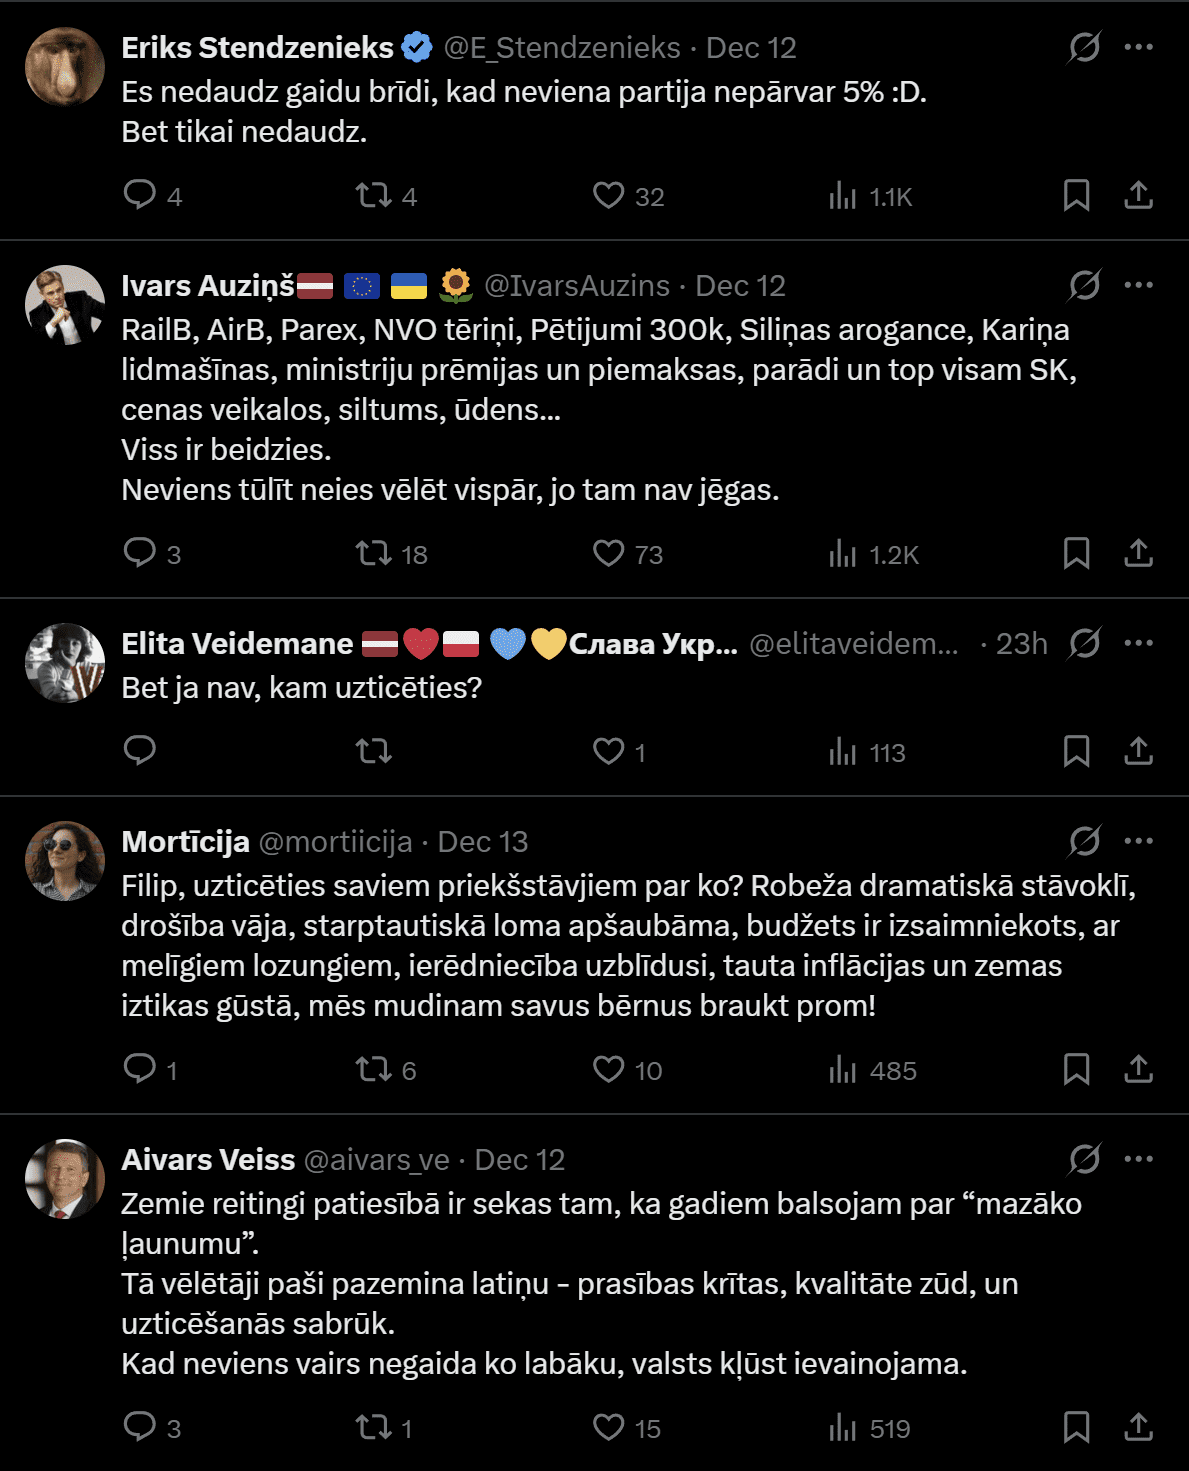Screen dimensions: 1189x1471
Task: Open the @IvarsAuzins handle link
Action: point(576,286)
